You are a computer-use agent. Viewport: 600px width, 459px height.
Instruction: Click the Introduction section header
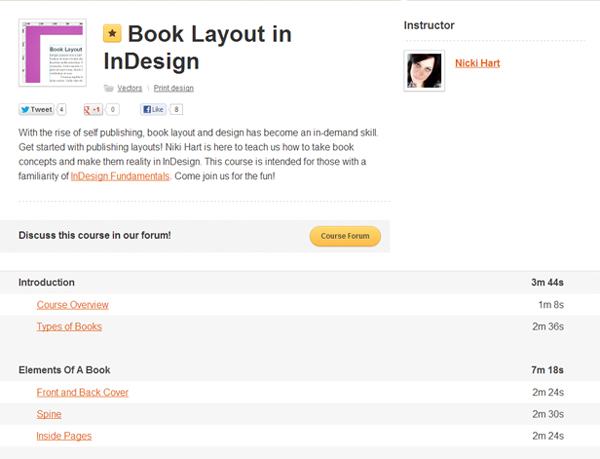(46, 283)
